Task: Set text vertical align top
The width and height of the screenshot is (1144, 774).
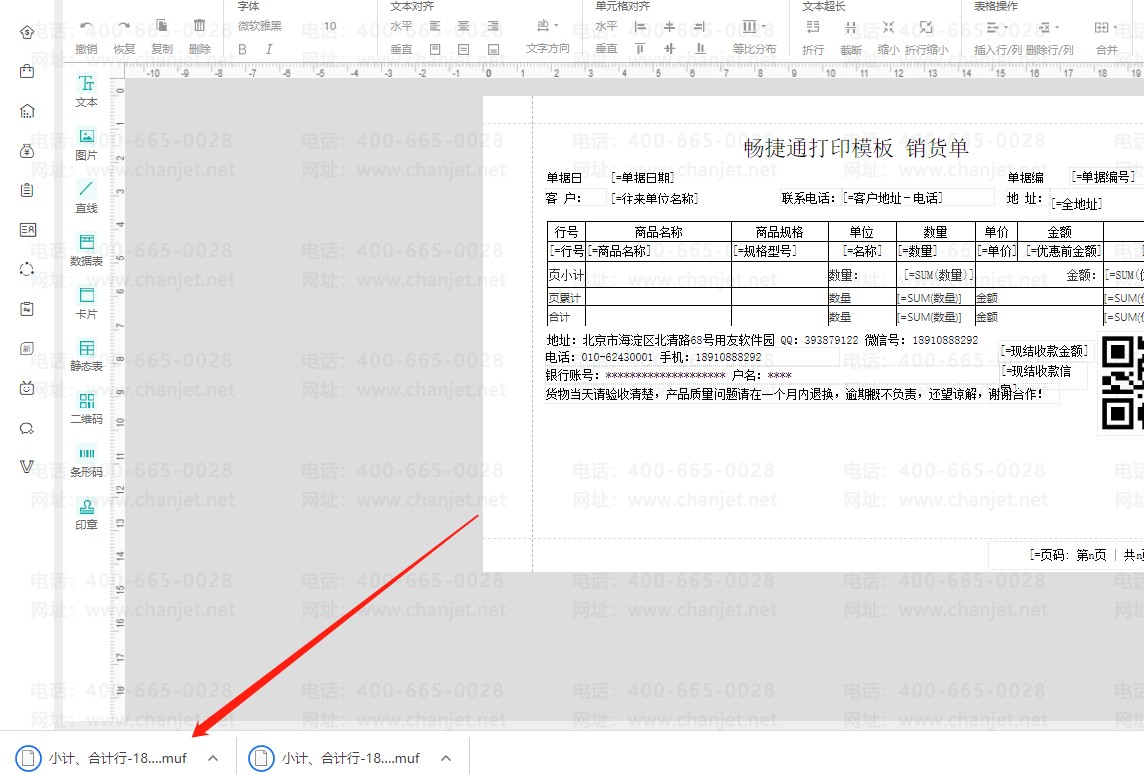Action: coord(435,50)
